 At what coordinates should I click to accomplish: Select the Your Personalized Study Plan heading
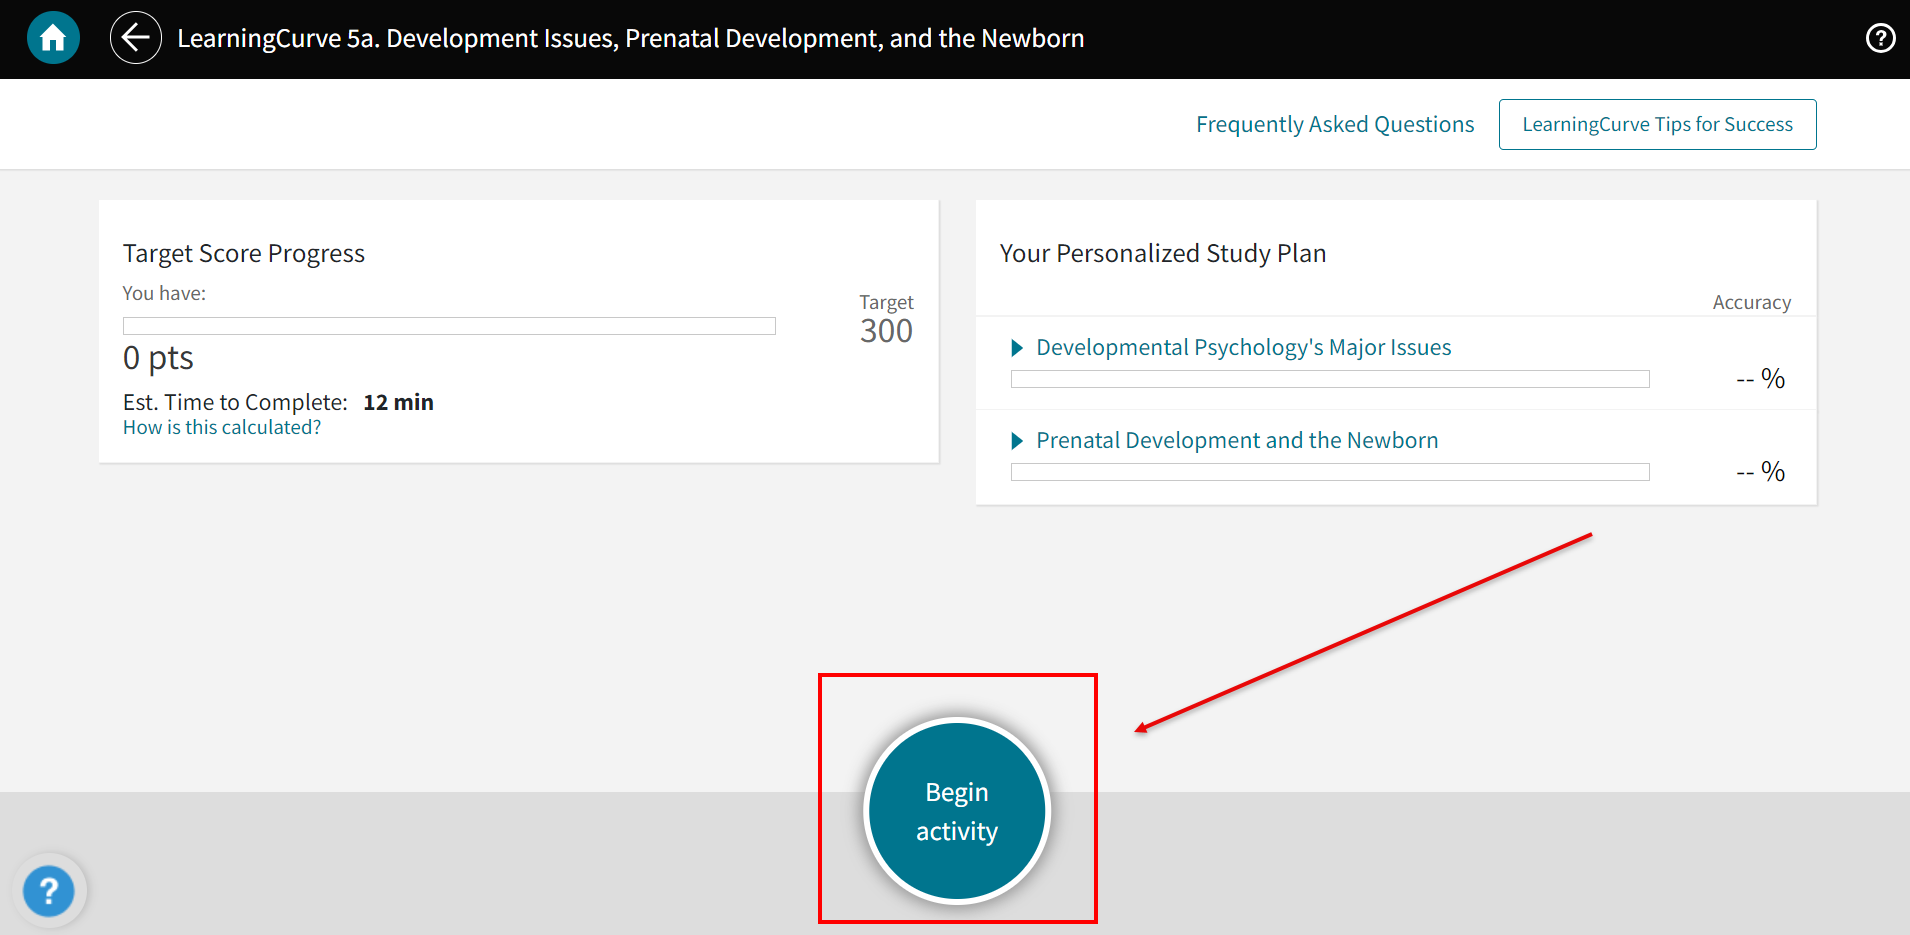[1162, 253]
